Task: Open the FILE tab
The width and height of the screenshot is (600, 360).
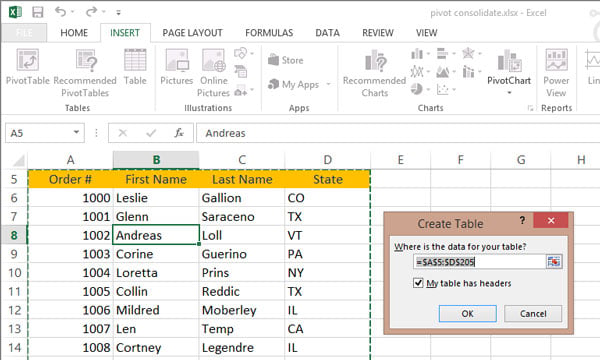Action: coord(24,33)
